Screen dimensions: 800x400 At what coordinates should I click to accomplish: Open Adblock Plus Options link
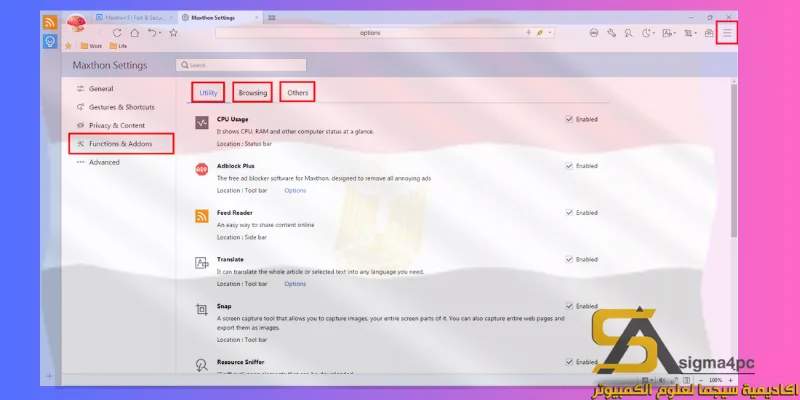tap(295, 190)
